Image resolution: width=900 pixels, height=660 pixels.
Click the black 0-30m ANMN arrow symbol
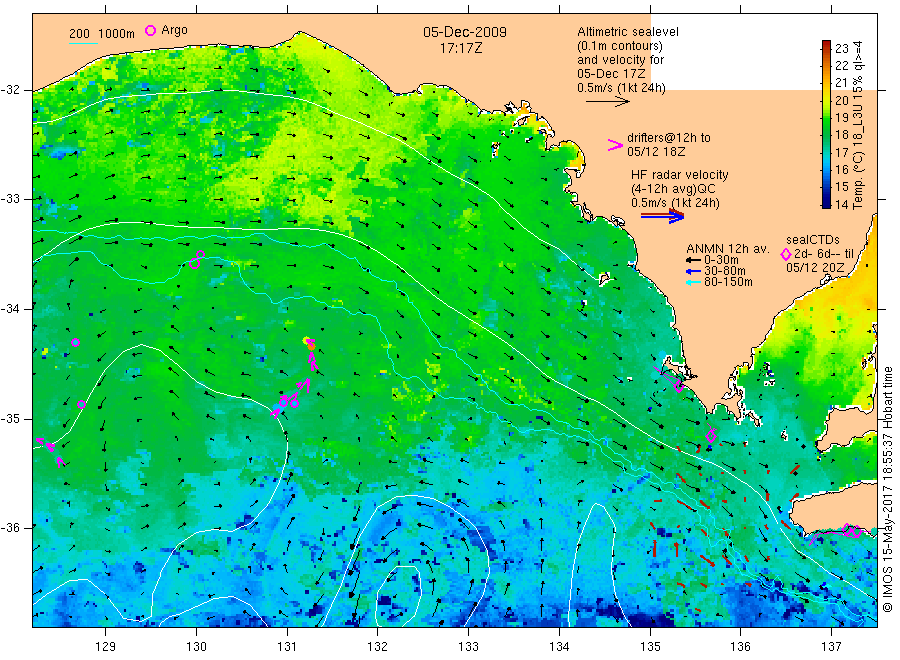693,261
